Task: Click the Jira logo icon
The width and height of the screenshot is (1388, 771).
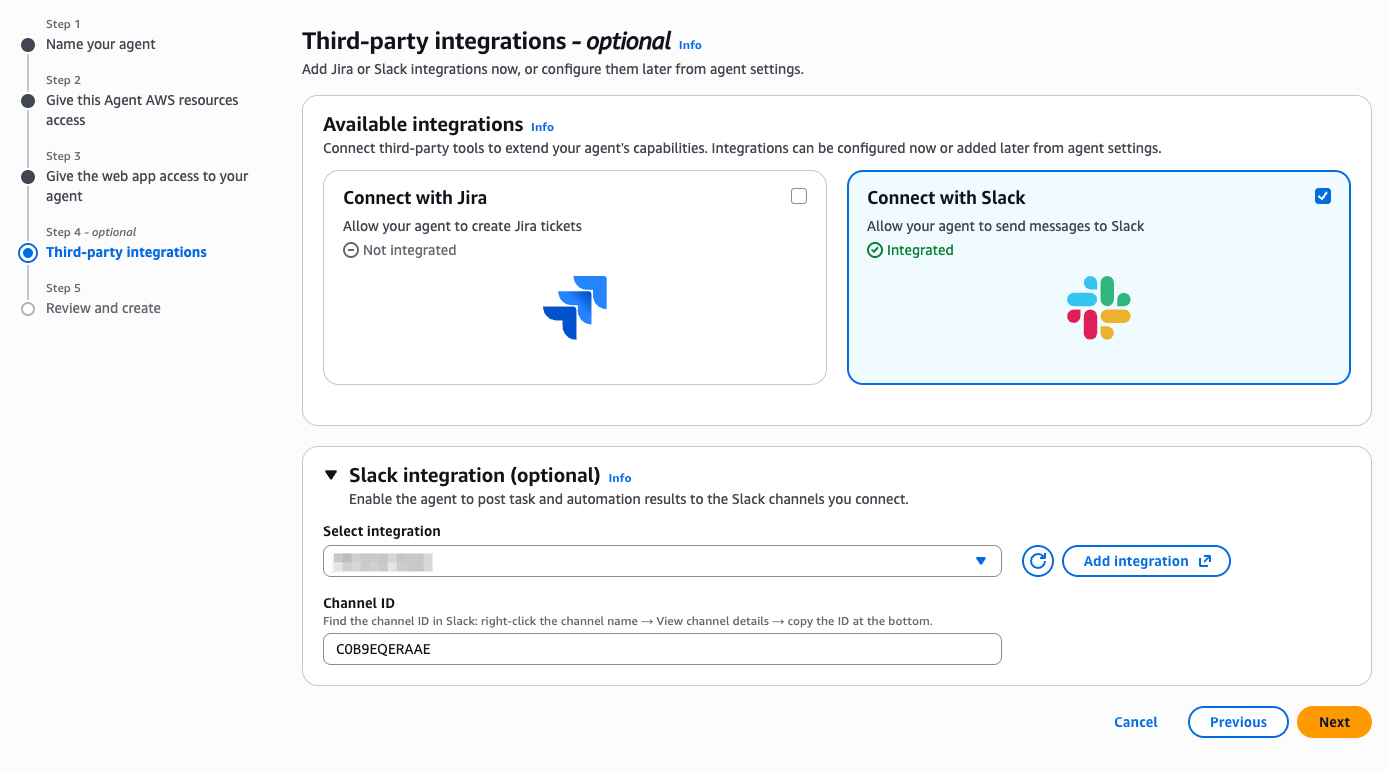Action: click(x=575, y=307)
